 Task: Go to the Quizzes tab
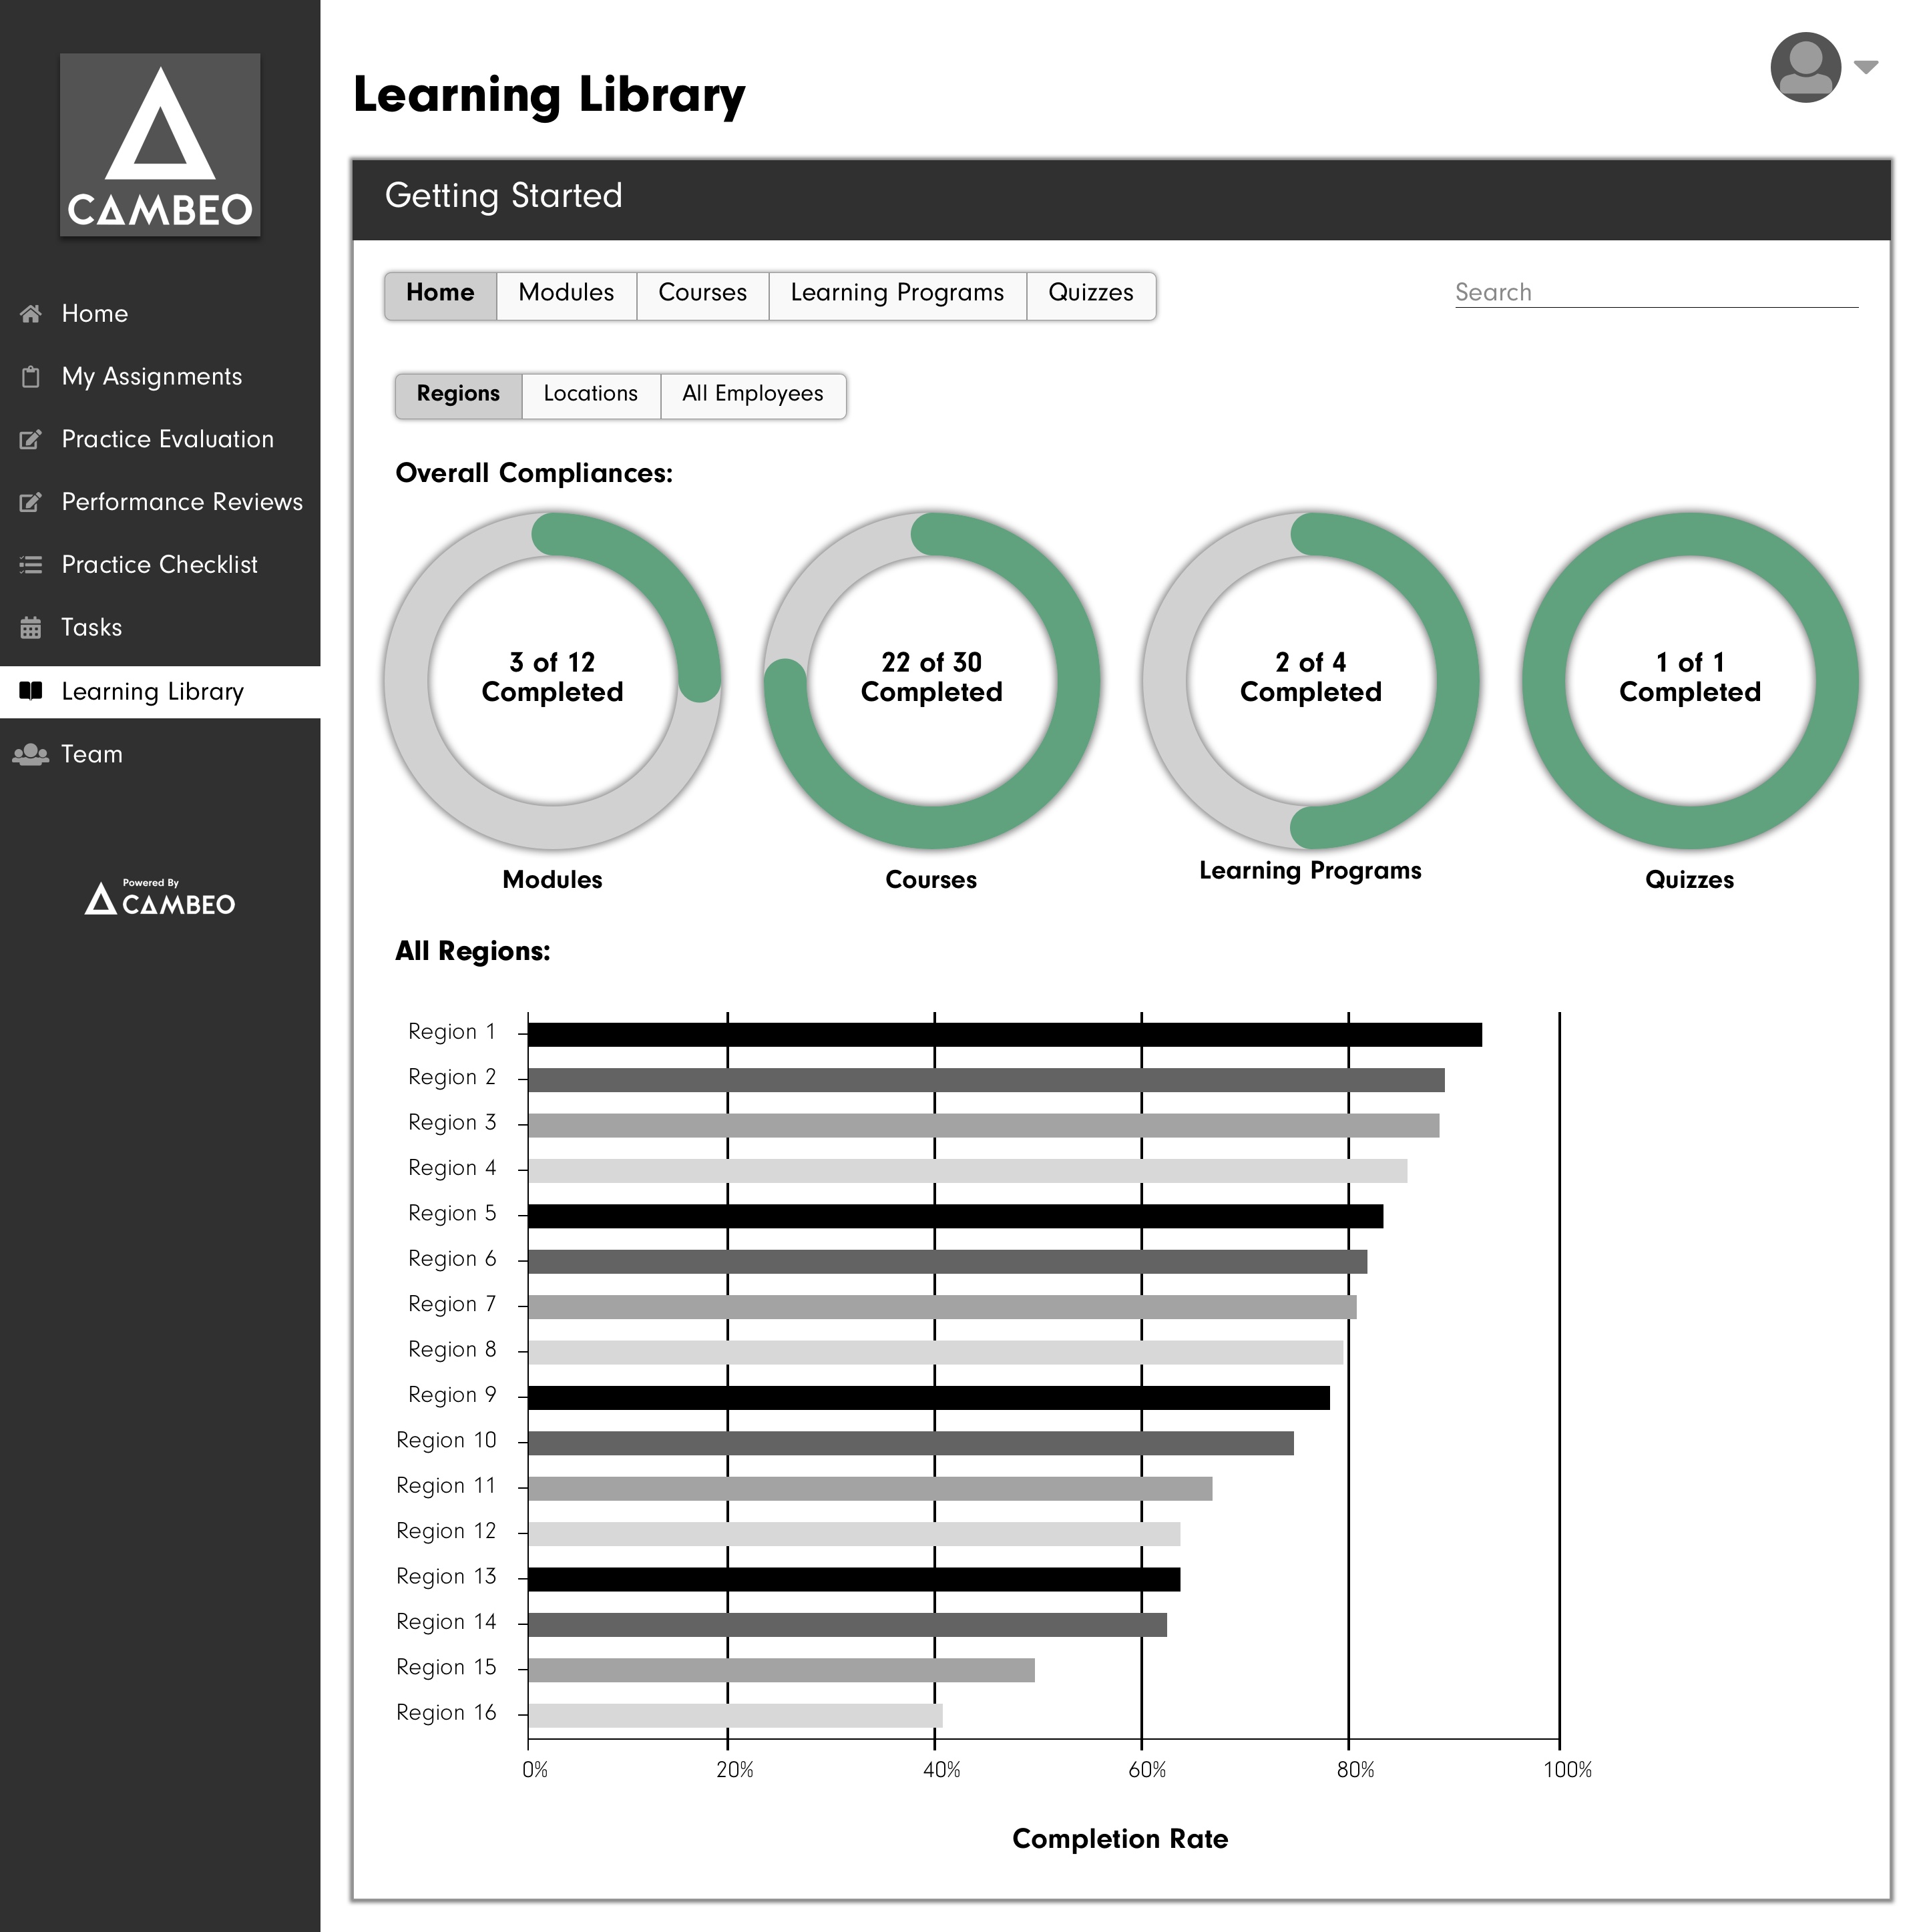[1090, 294]
